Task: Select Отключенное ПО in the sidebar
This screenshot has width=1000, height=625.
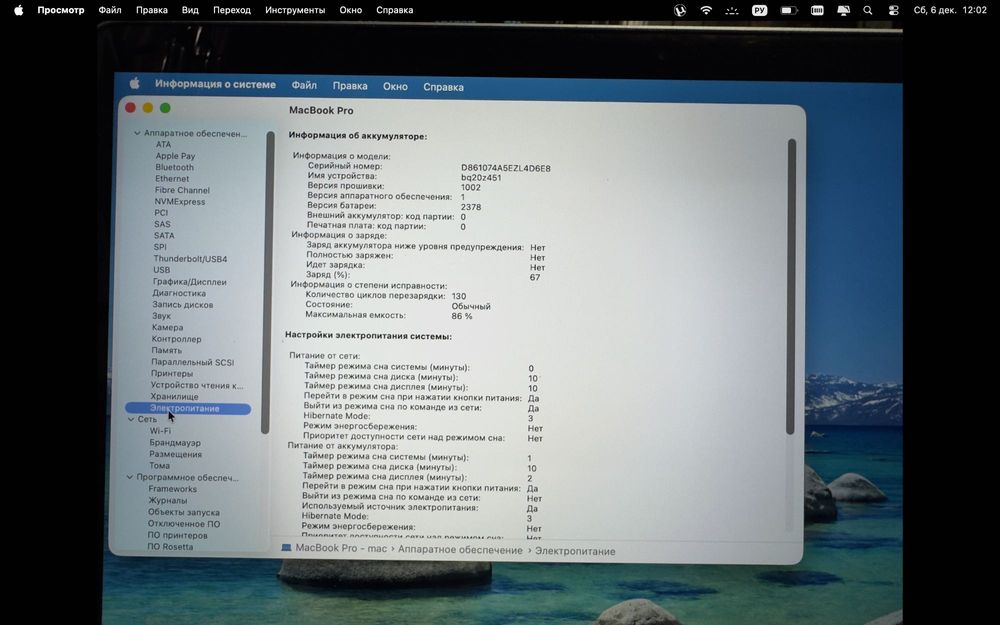Action: [x=184, y=524]
